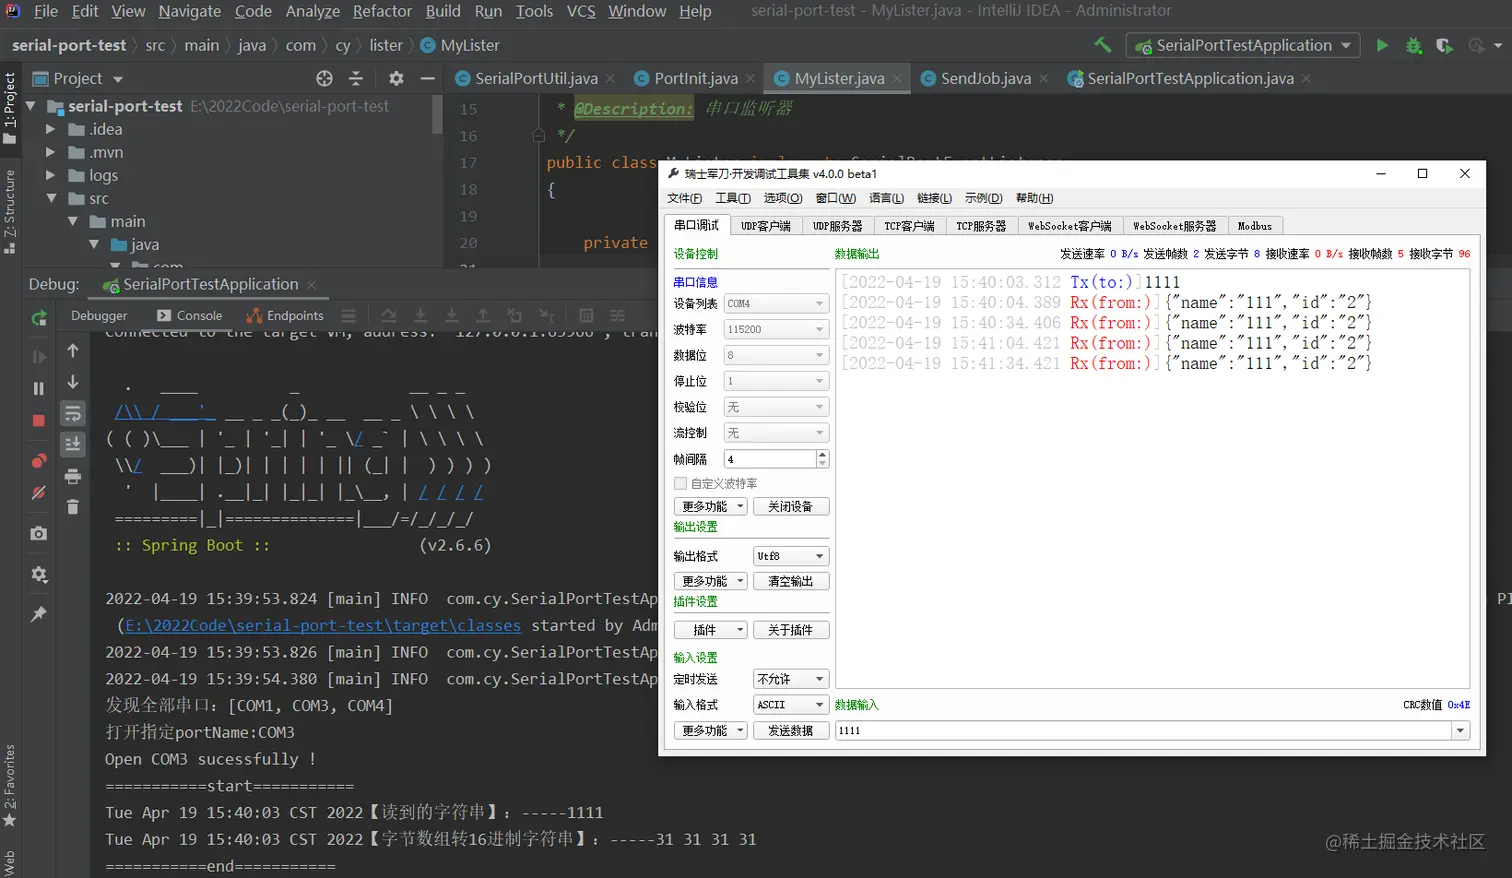
Task: Click the 清空输出 button
Action: pyautogui.click(x=791, y=581)
